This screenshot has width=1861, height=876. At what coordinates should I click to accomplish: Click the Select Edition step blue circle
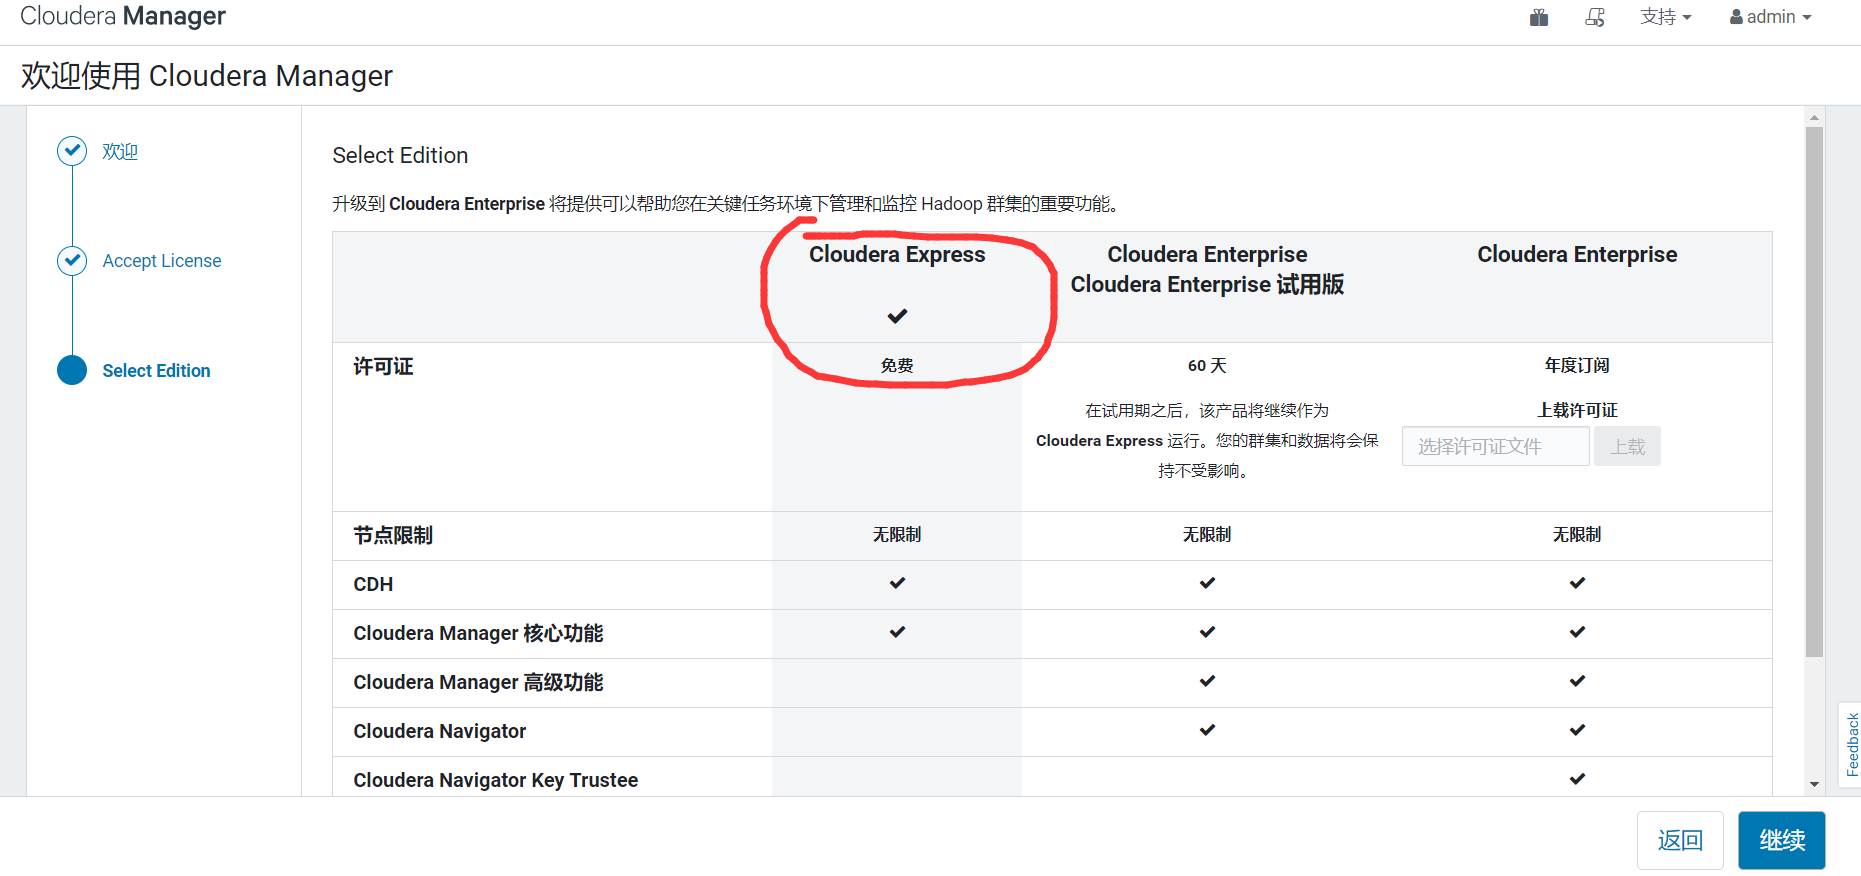(x=72, y=370)
